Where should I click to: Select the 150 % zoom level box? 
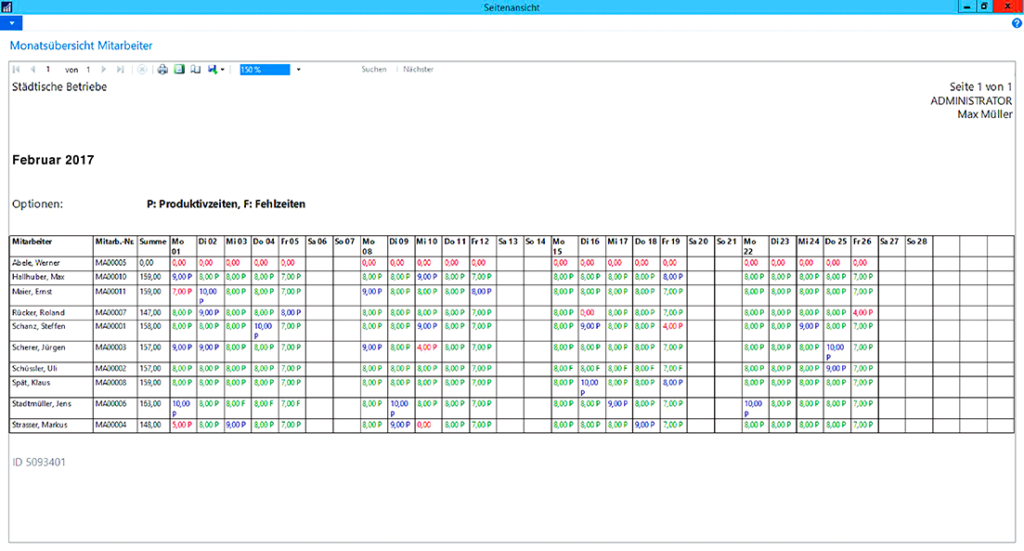pos(264,70)
